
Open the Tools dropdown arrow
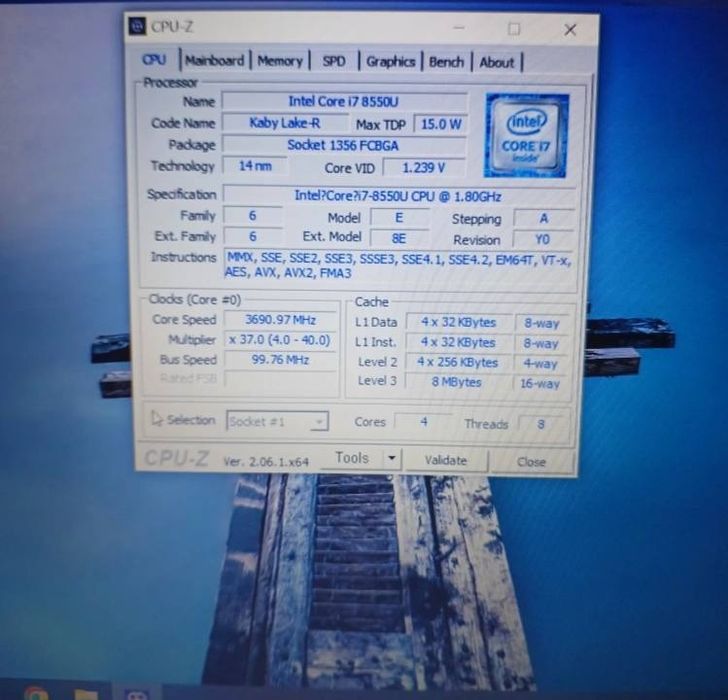coord(392,459)
